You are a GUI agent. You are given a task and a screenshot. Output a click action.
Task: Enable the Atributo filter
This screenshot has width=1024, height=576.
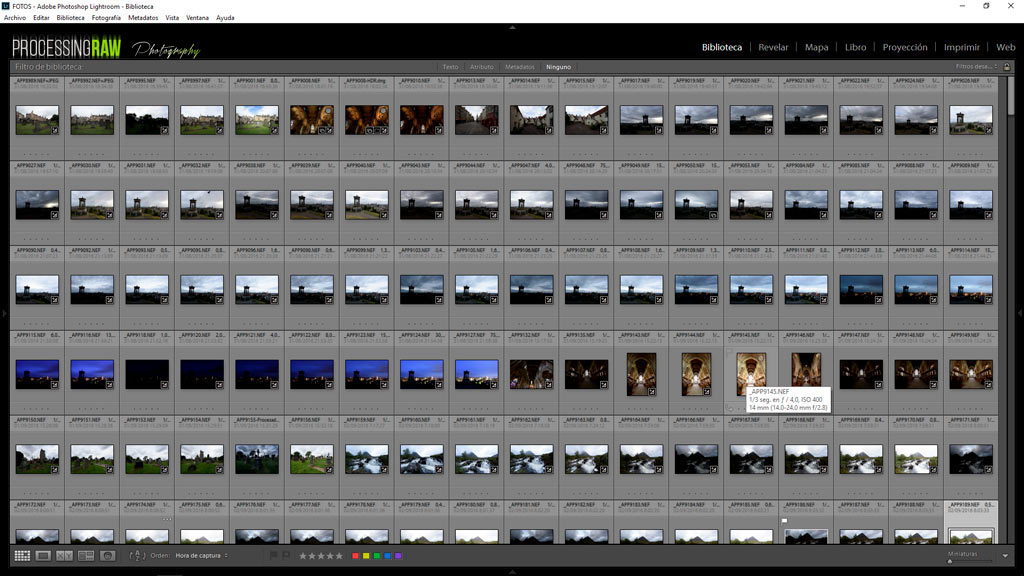482,67
